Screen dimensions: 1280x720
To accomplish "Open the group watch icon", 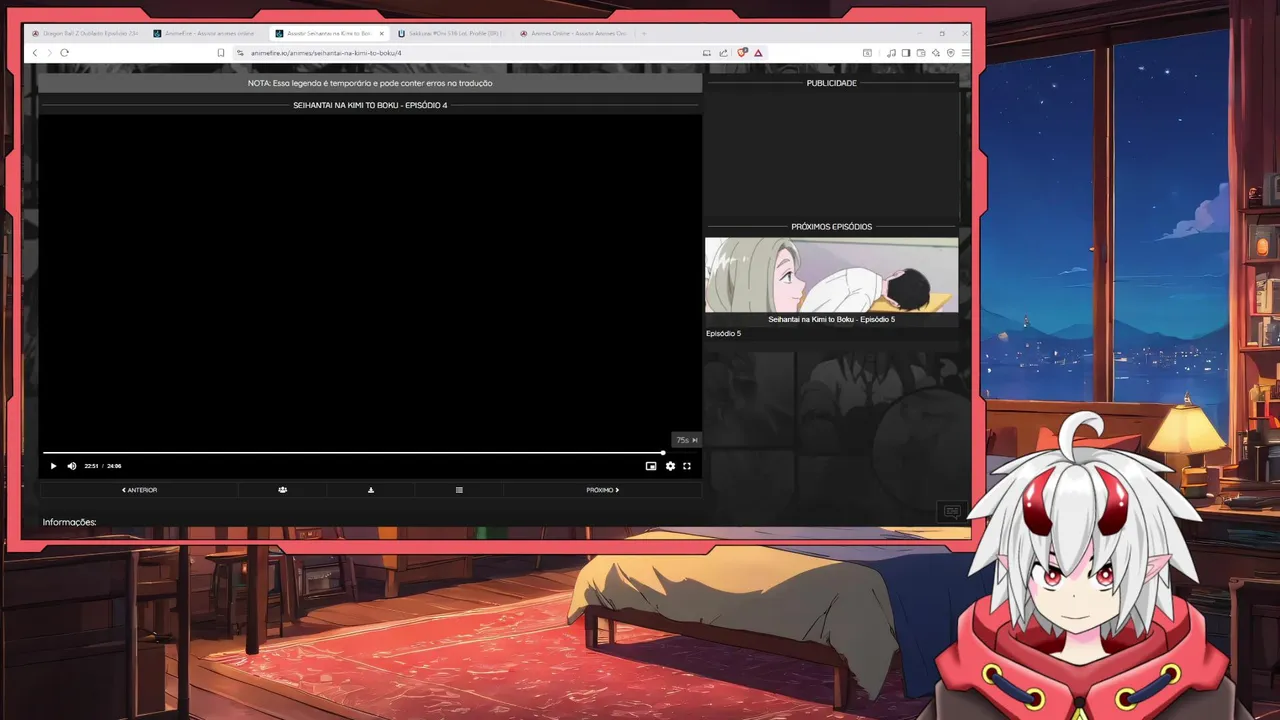I will (283, 490).
